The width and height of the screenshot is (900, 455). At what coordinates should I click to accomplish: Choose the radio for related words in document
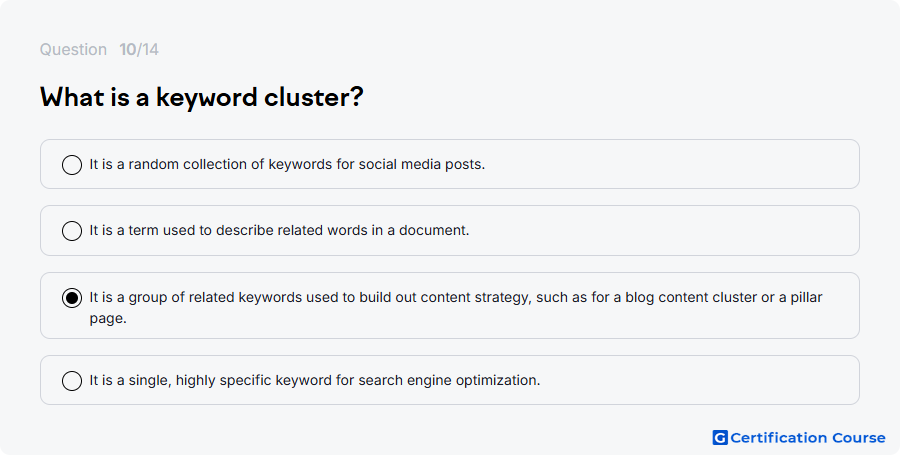(x=72, y=231)
